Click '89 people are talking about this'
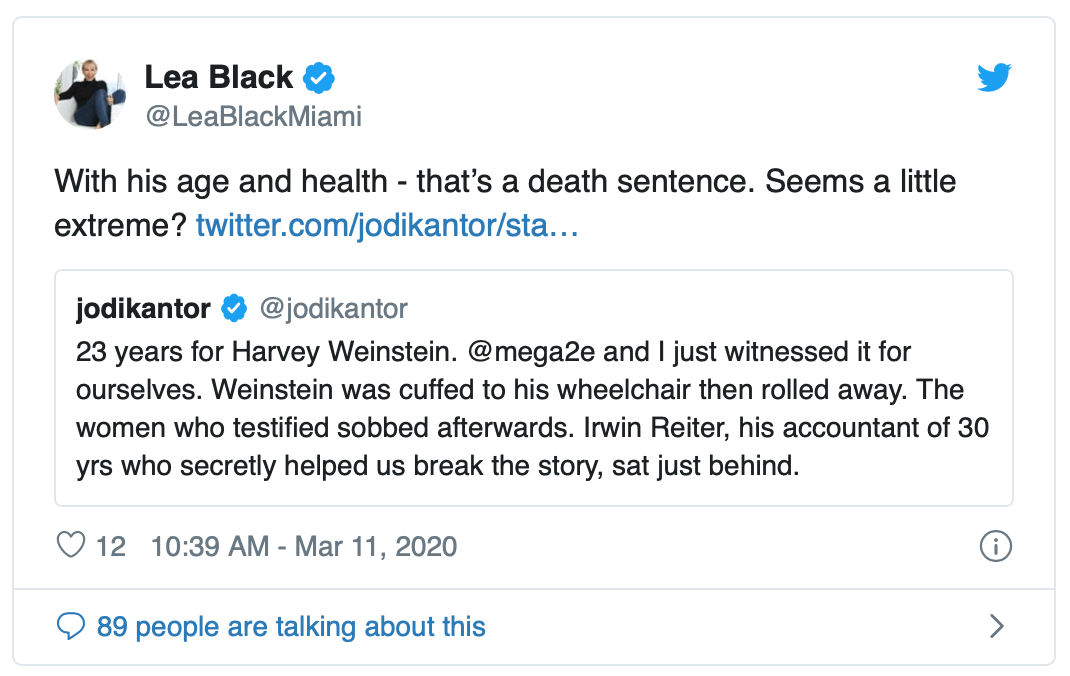 [290, 627]
